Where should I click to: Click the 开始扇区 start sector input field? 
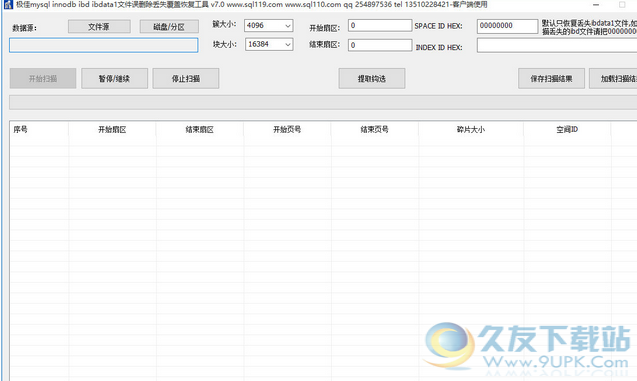(x=380, y=26)
